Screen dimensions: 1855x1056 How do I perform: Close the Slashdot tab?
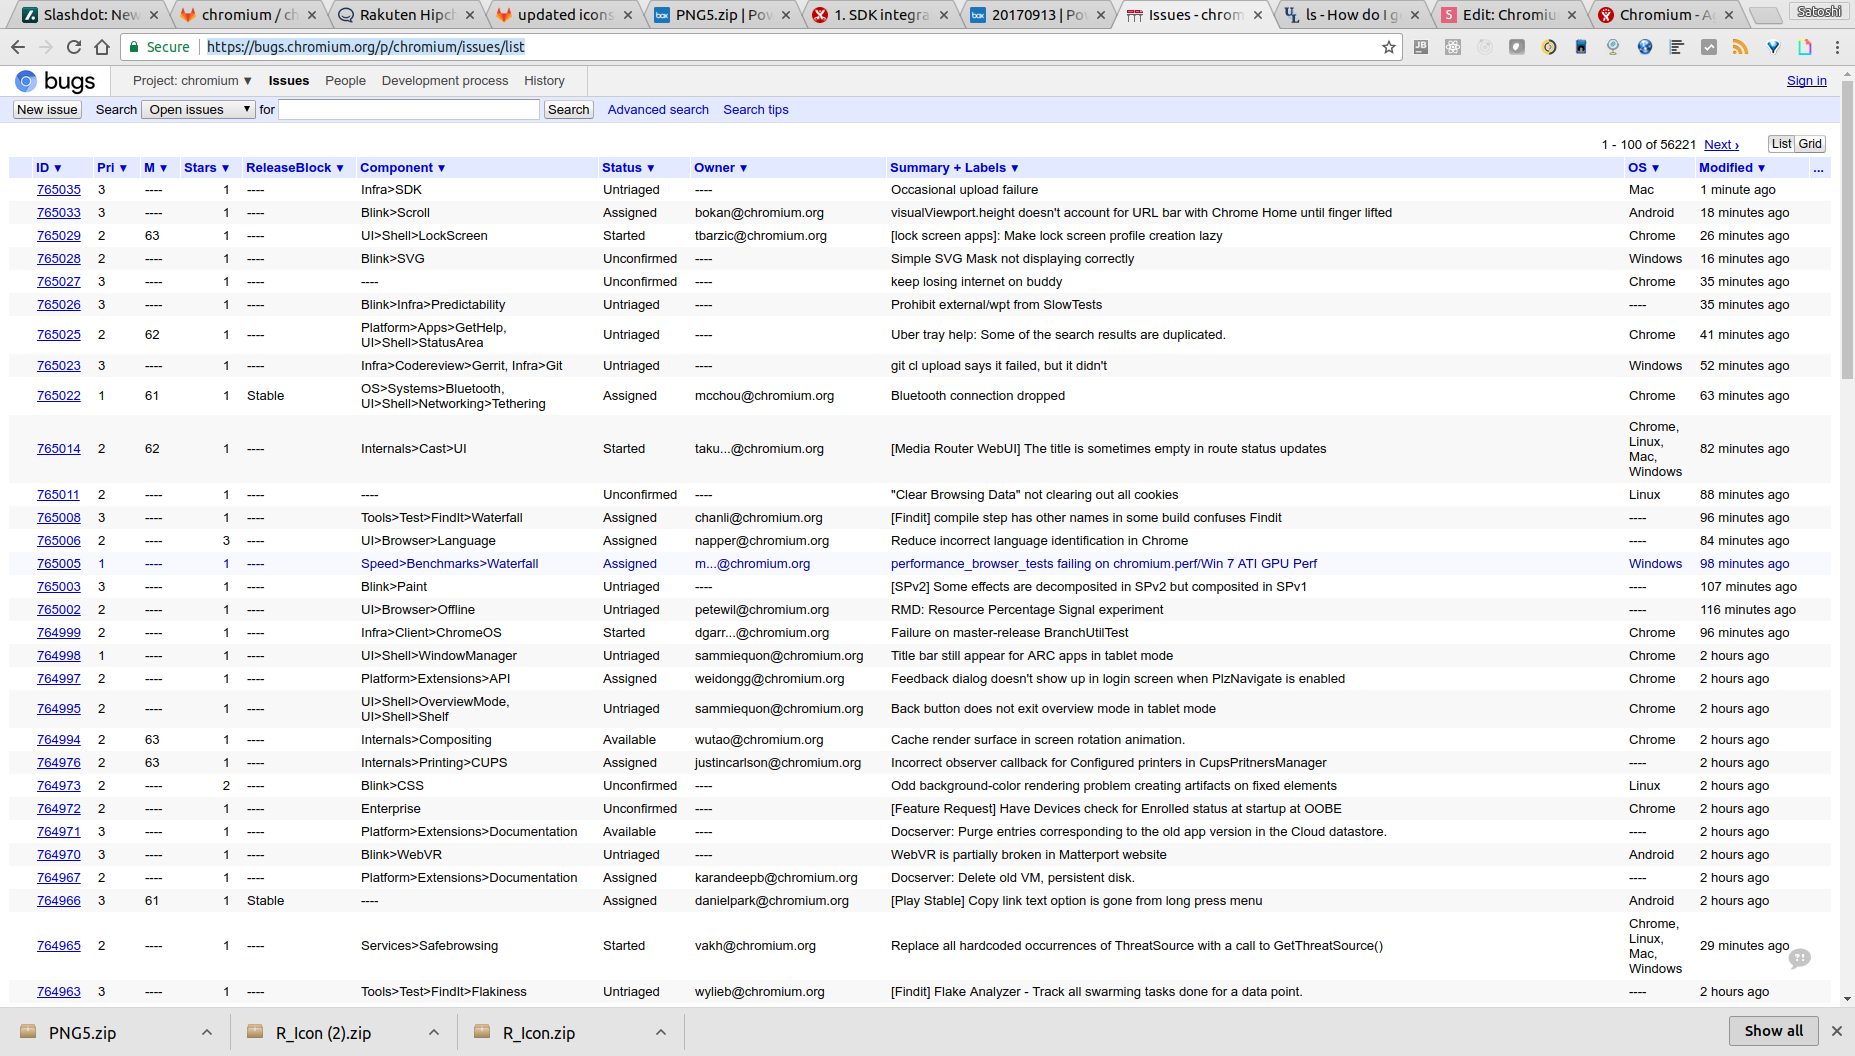coord(154,15)
